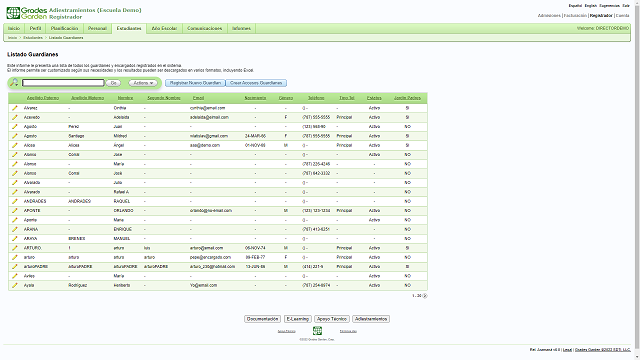The height and width of the screenshot is (360, 640).
Task: Sort by Género column header
Action: pyautogui.click(x=286, y=98)
